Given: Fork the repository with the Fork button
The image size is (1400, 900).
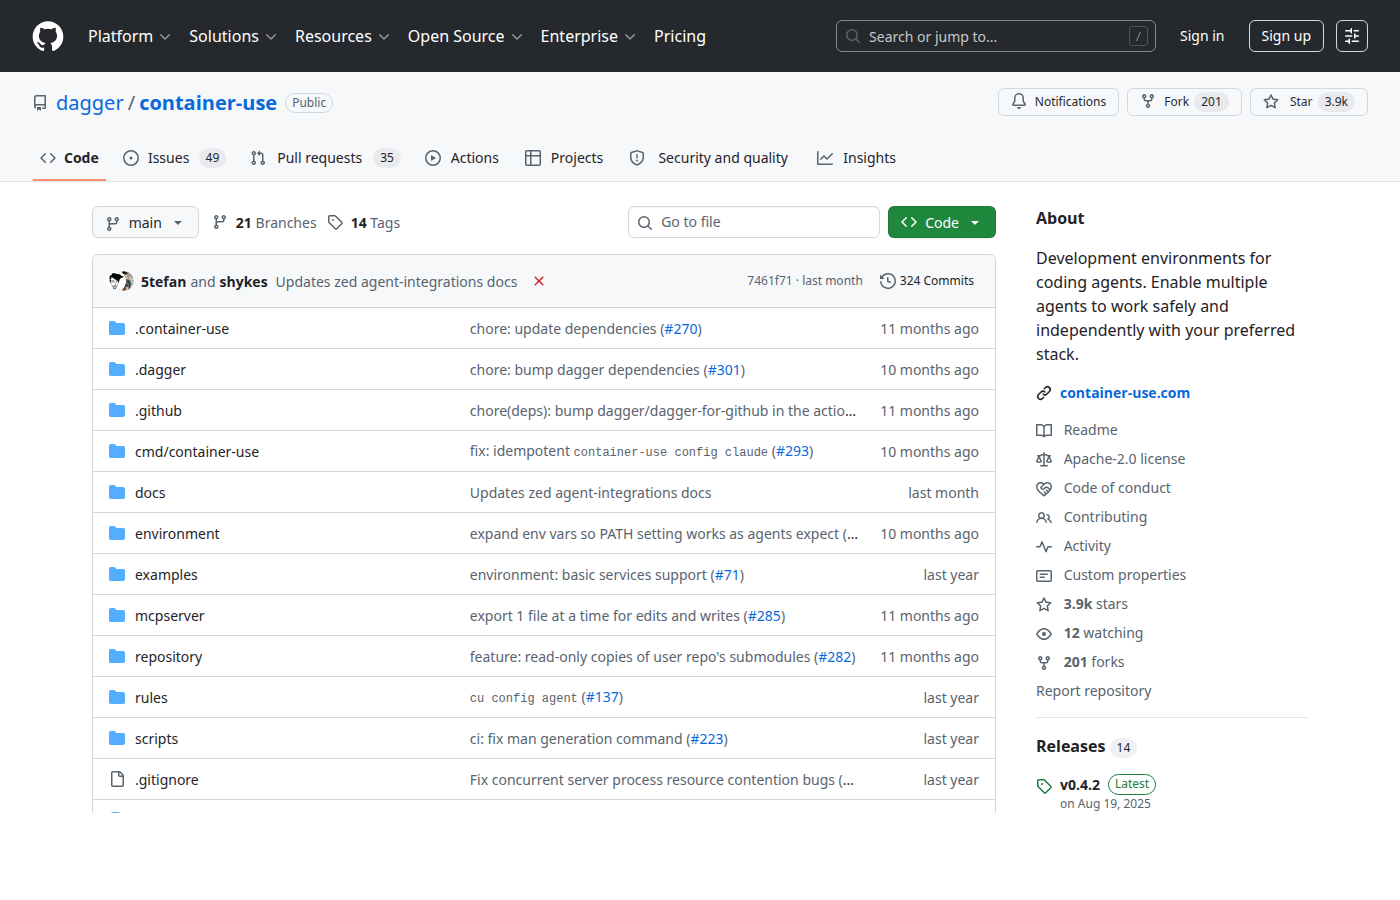Looking at the screenshot, I should [1184, 102].
